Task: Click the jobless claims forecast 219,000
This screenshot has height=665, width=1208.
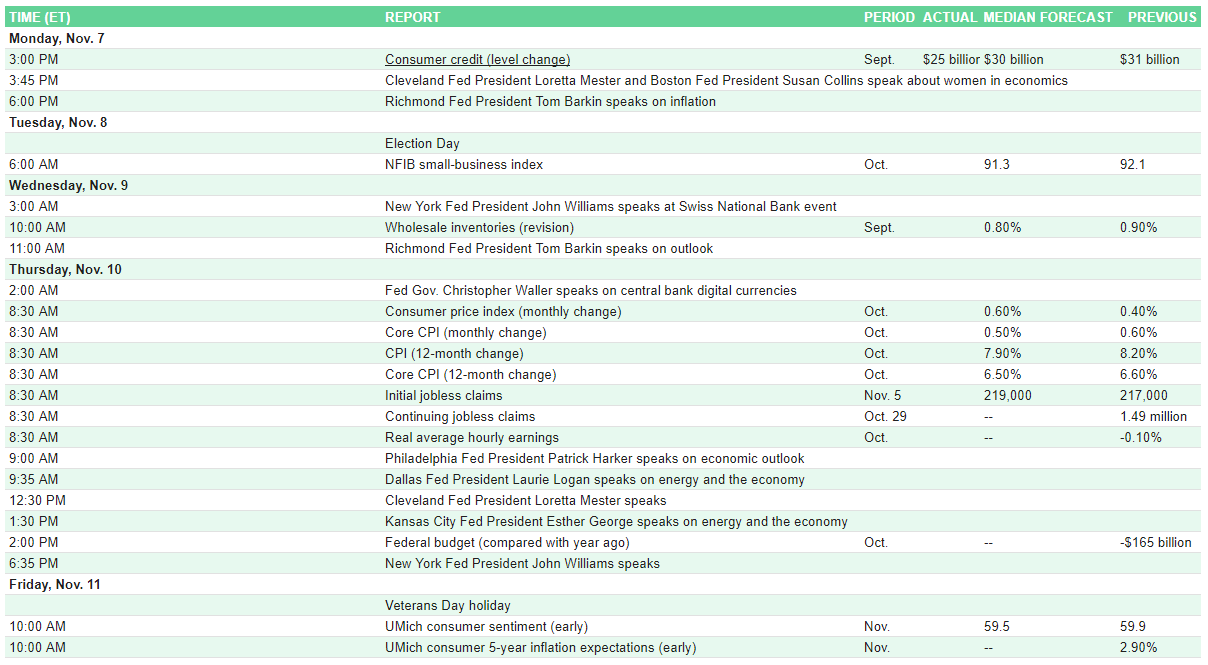Action: point(1008,395)
